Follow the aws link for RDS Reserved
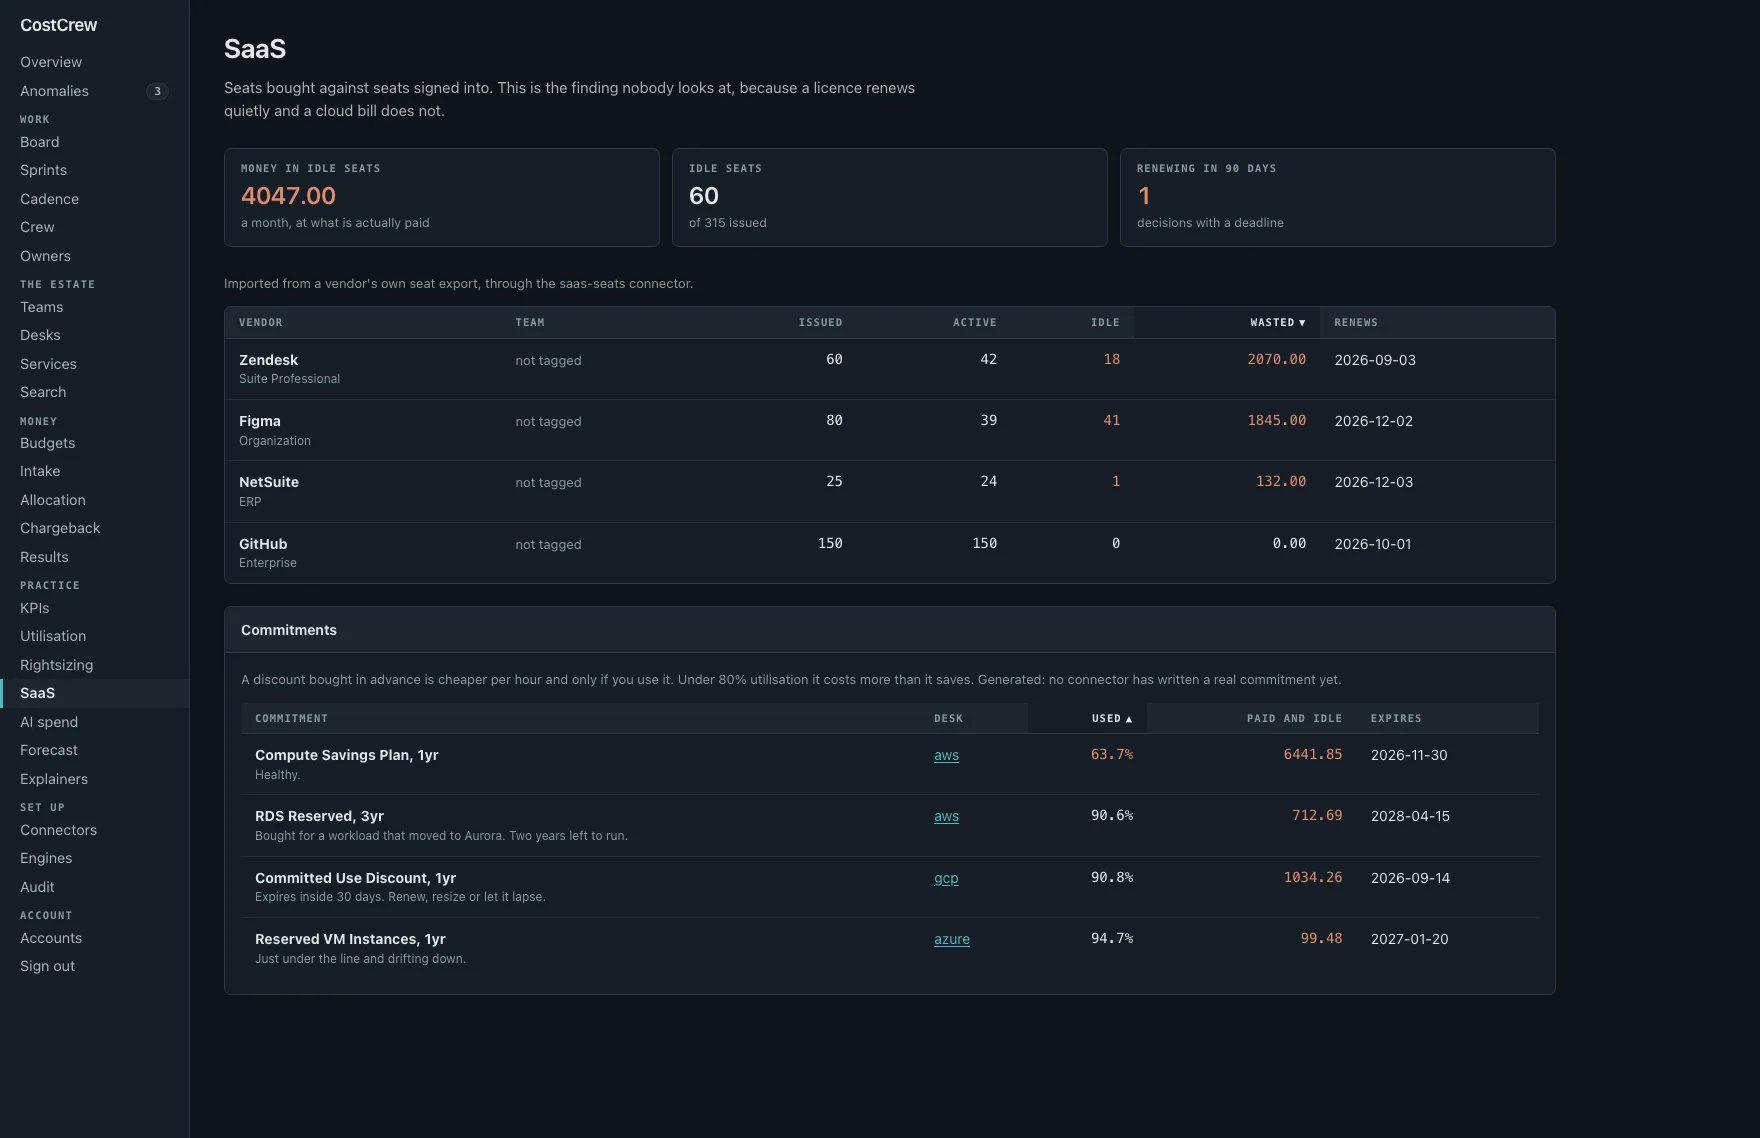 click(946, 816)
